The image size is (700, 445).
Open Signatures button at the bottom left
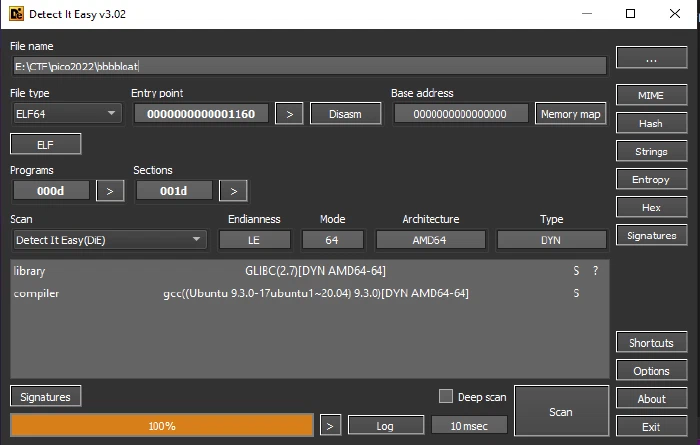(46, 396)
